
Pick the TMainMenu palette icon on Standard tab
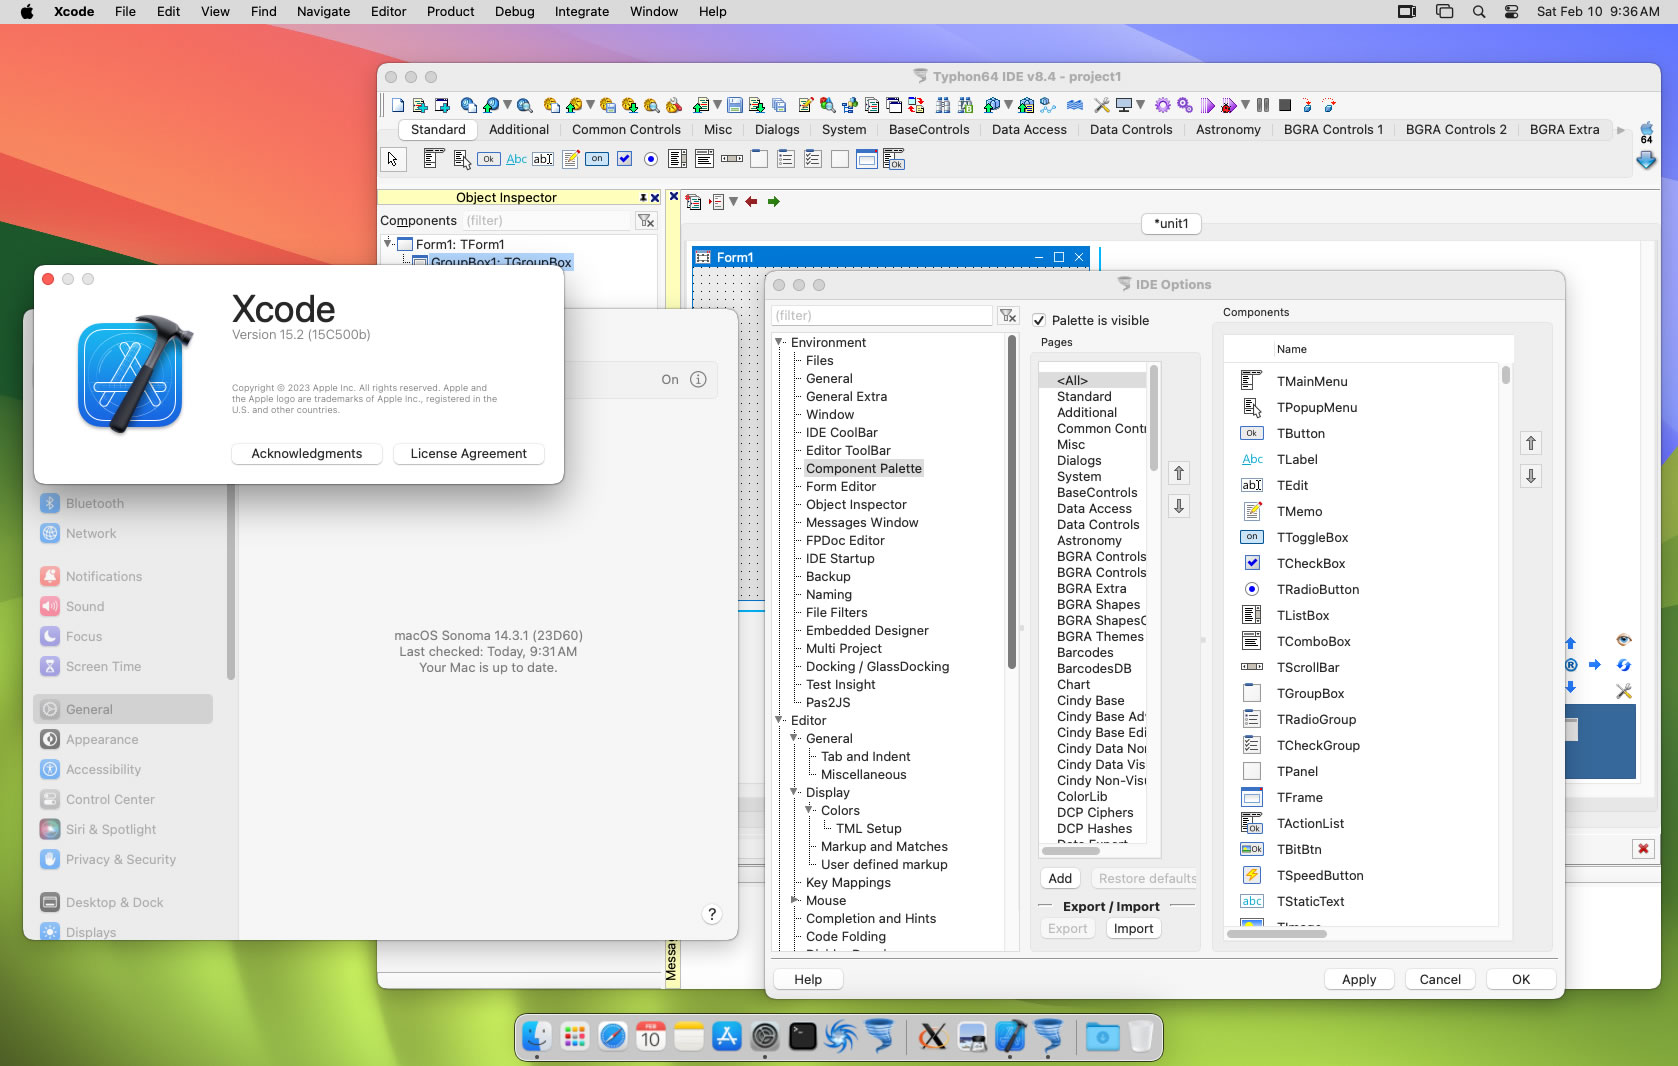433,158
